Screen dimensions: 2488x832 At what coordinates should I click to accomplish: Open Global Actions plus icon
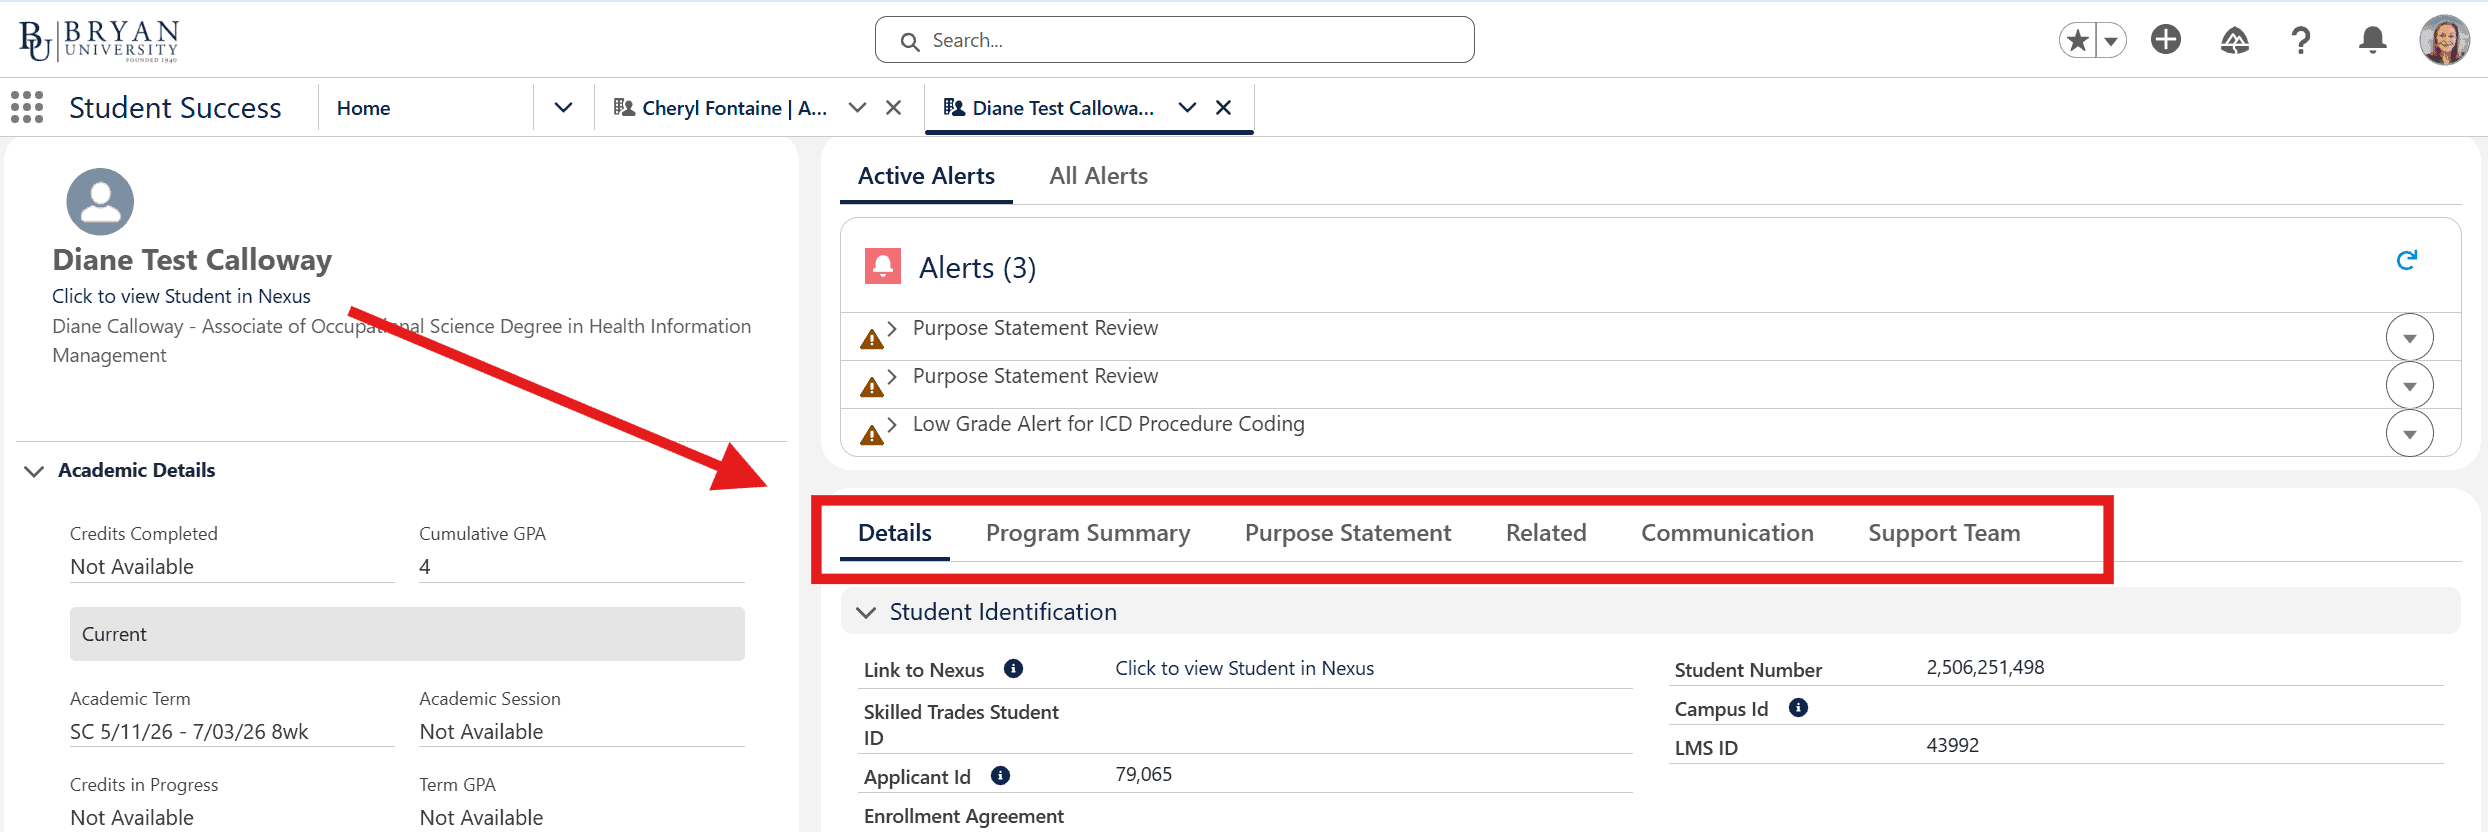pyautogui.click(x=2166, y=40)
